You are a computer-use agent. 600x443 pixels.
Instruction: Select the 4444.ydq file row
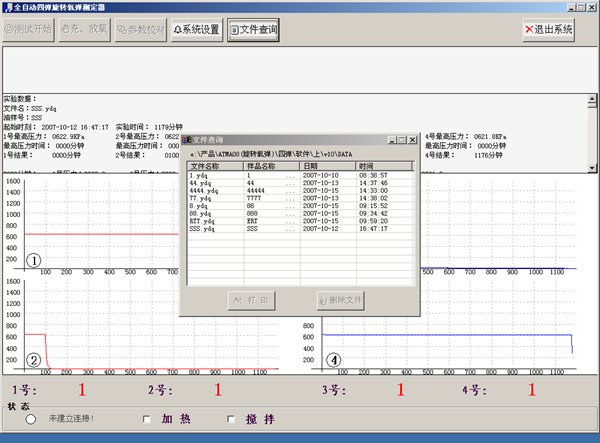click(x=204, y=190)
